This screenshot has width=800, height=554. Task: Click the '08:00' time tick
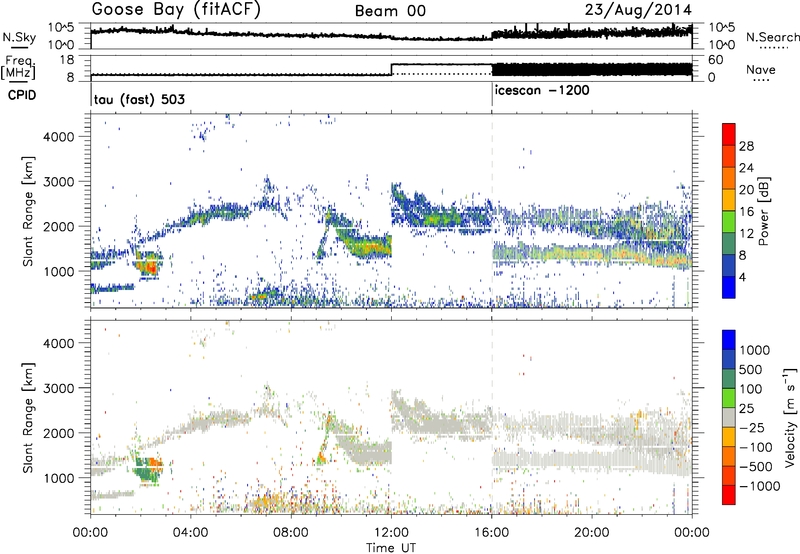pos(291,533)
